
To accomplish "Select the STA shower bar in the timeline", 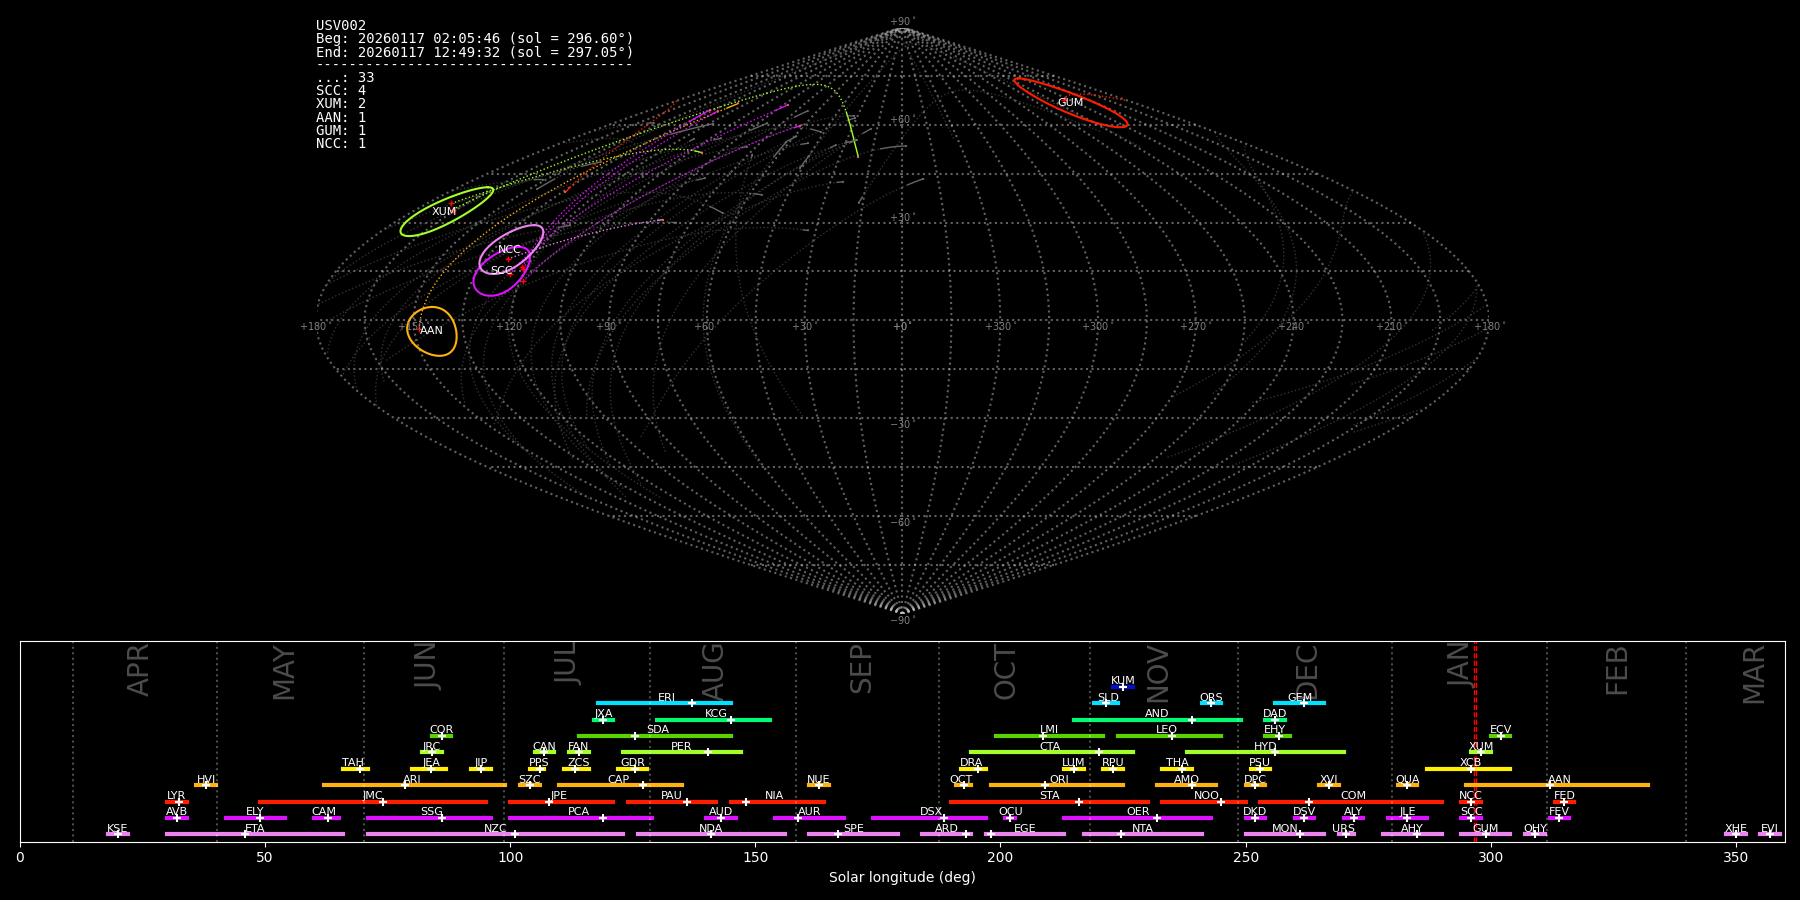I will pyautogui.click(x=1049, y=802).
